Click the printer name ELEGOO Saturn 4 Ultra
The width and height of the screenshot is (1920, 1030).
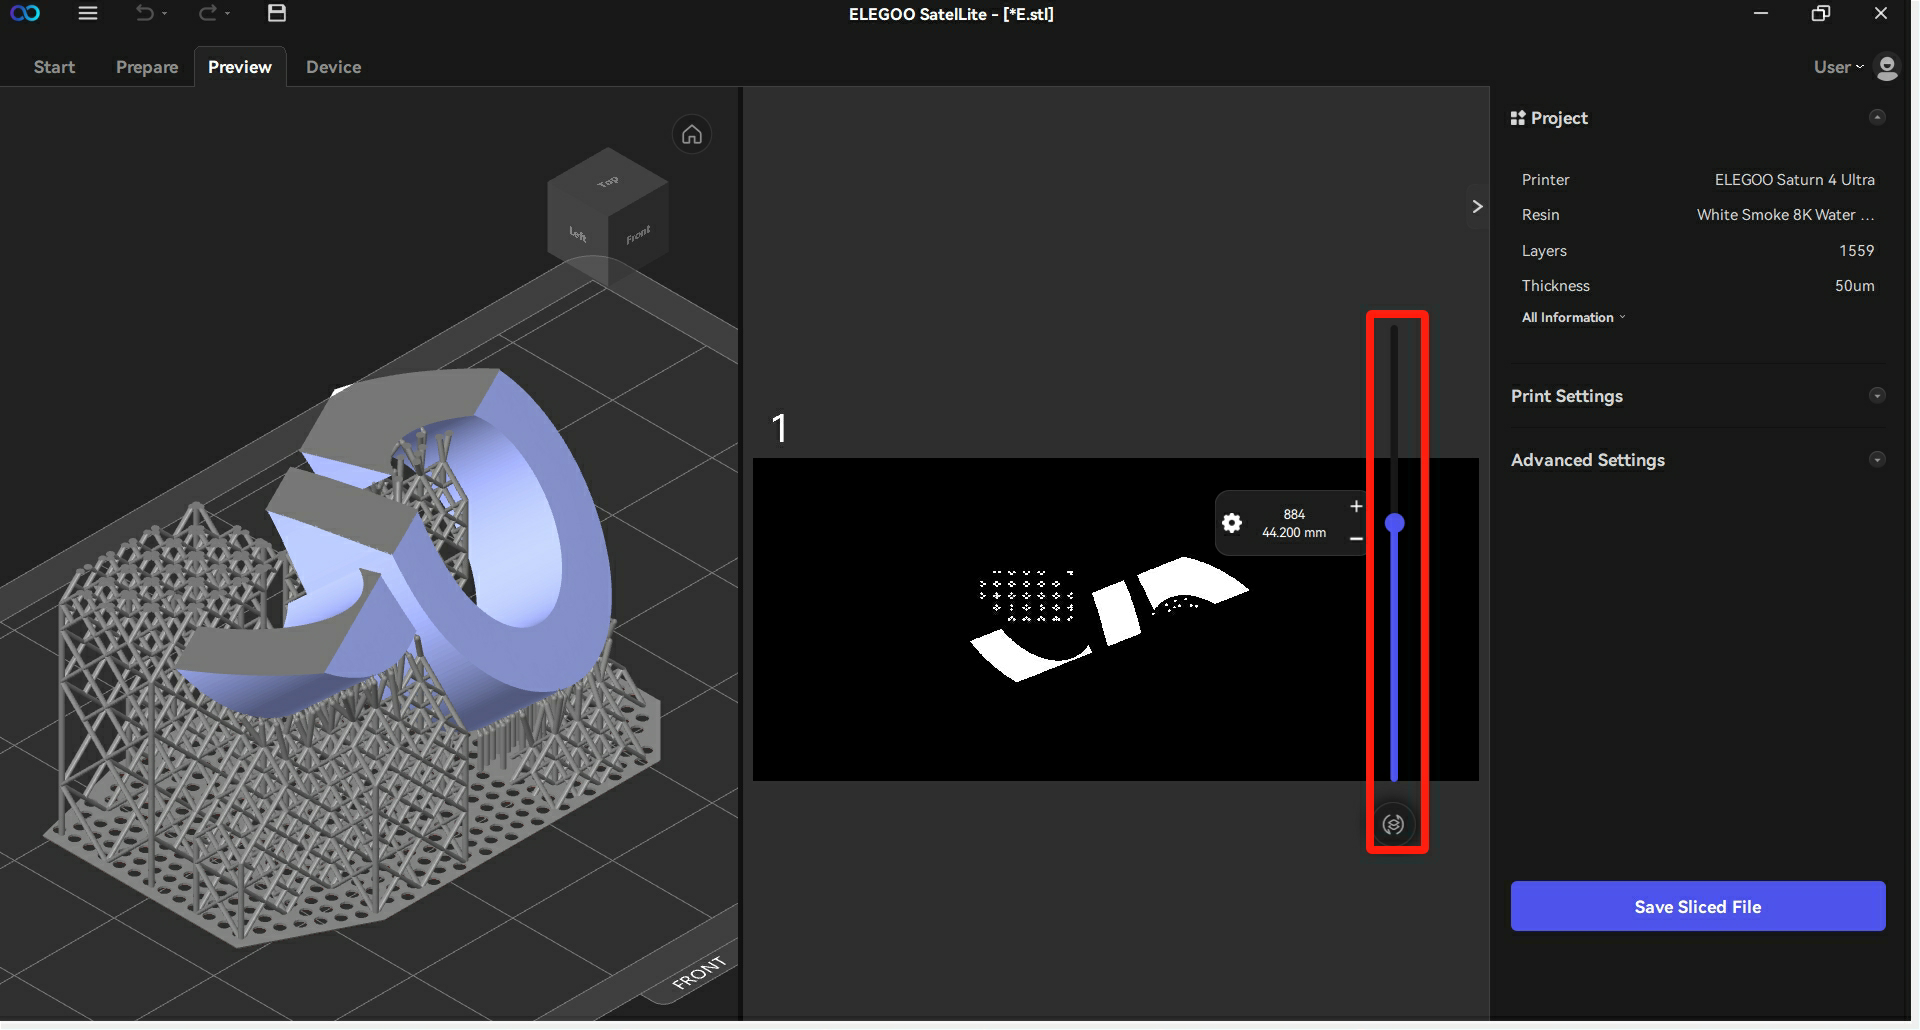coord(1794,180)
